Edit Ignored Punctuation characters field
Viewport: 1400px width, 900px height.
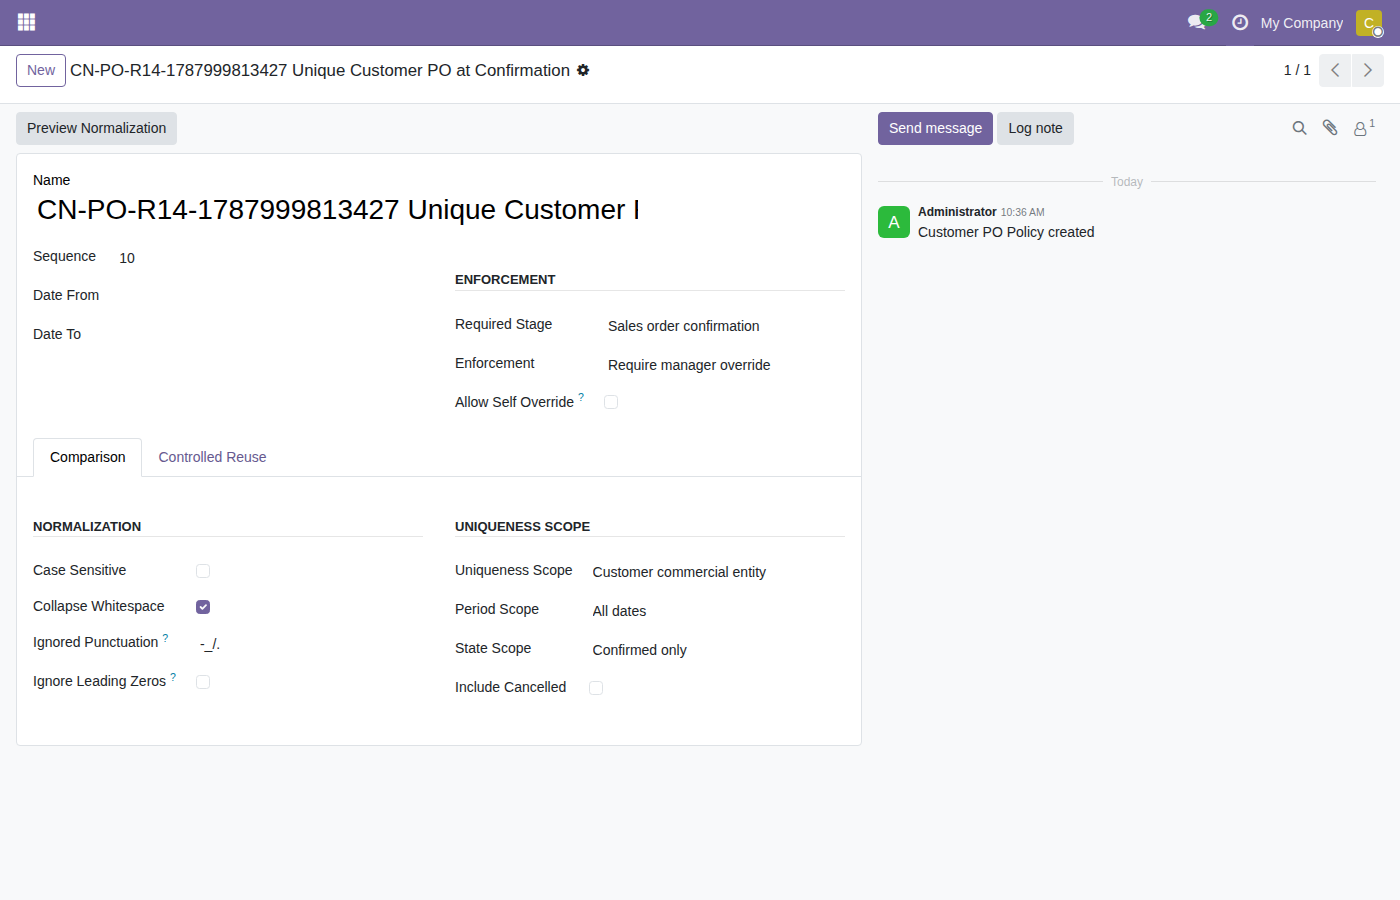point(310,644)
